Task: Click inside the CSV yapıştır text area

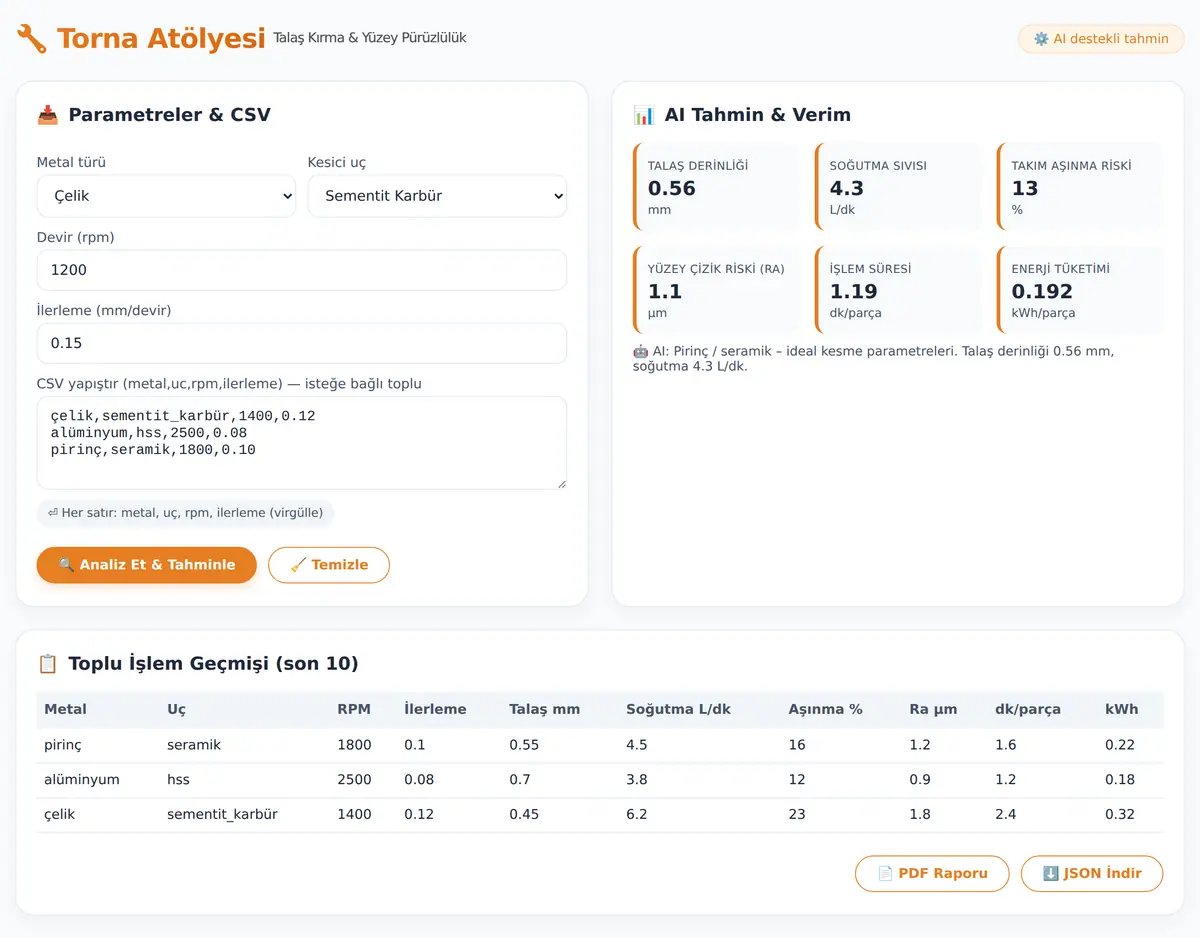Action: tap(302, 443)
